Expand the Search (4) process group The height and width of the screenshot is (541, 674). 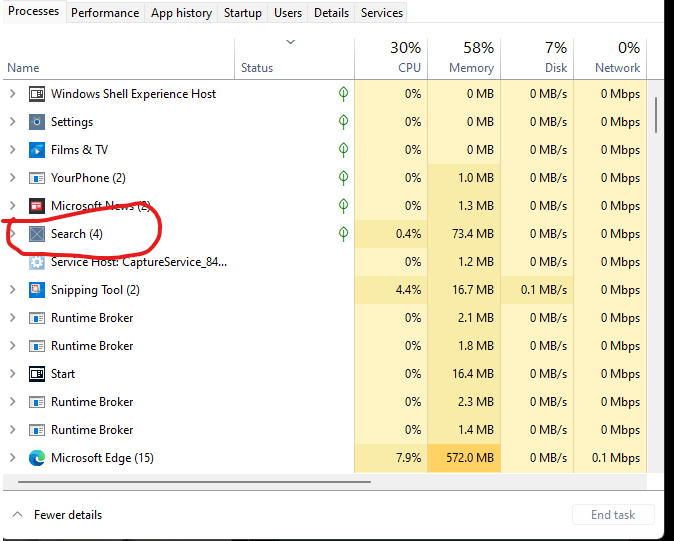point(12,234)
